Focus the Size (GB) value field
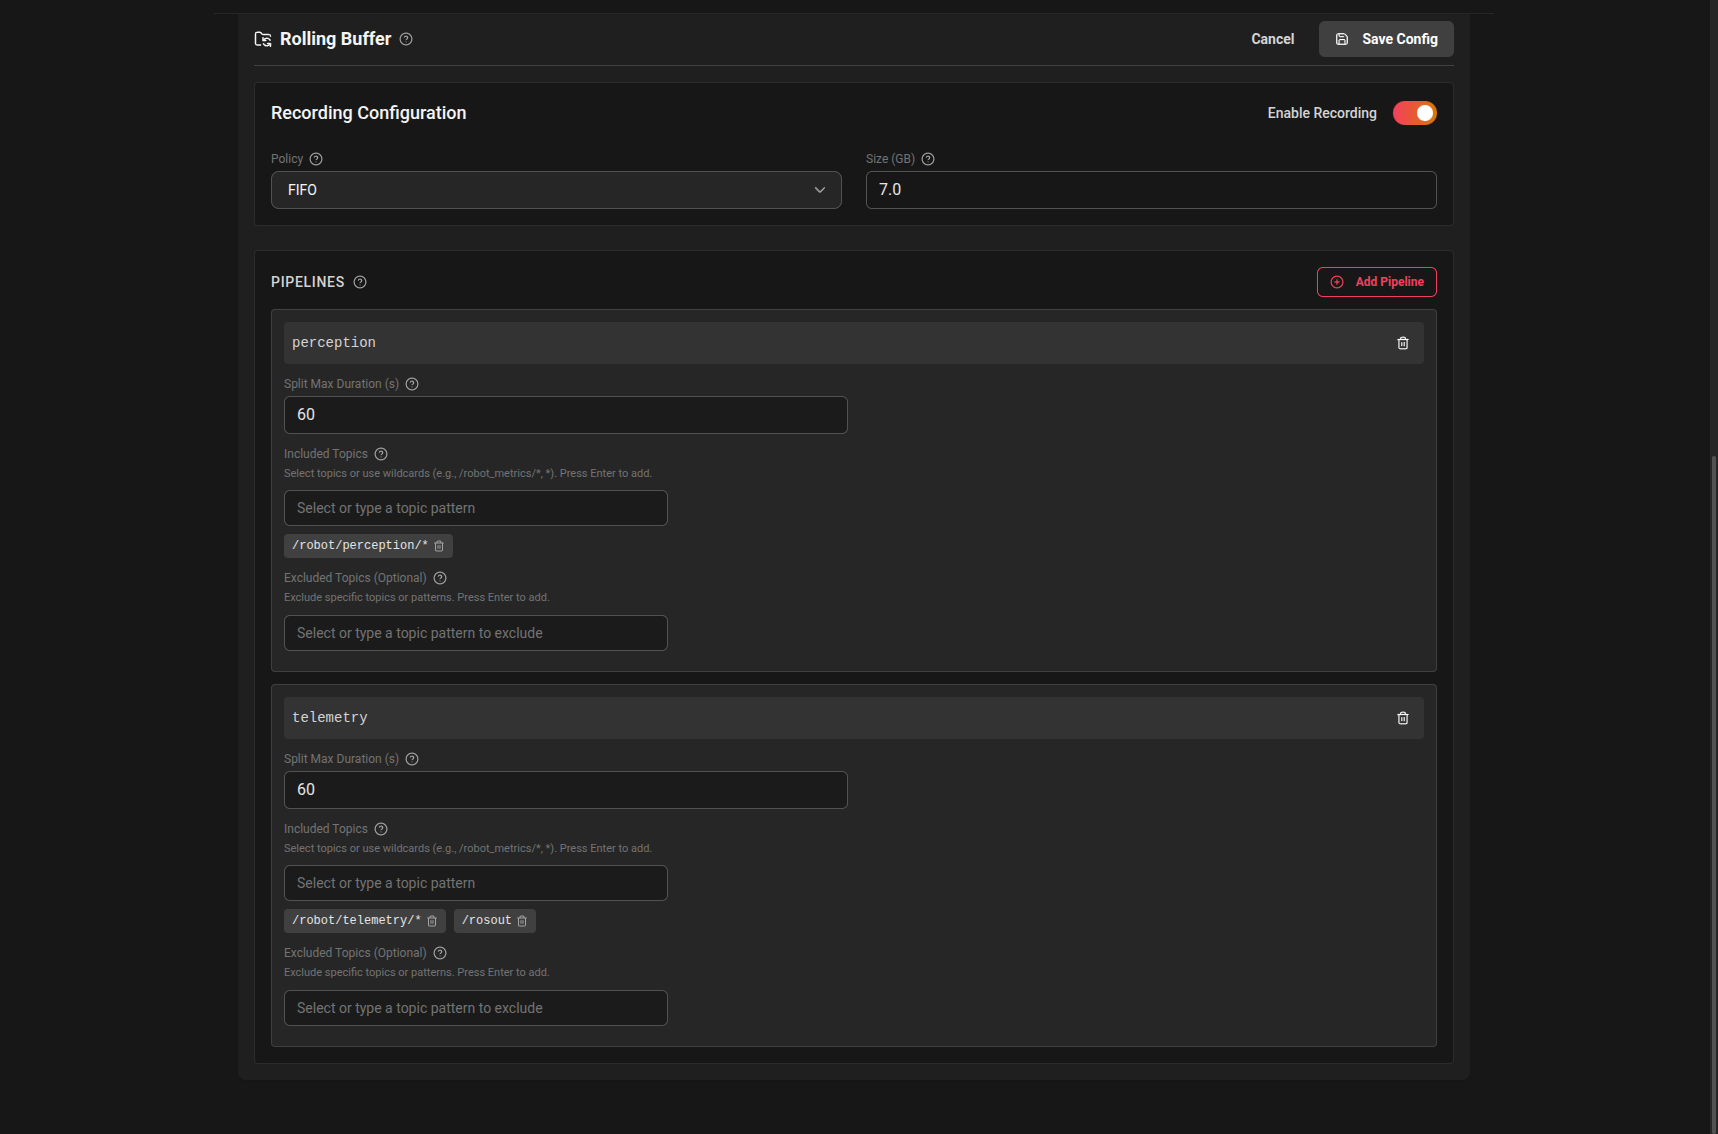This screenshot has width=1718, height=1134. pos(1150,190)
